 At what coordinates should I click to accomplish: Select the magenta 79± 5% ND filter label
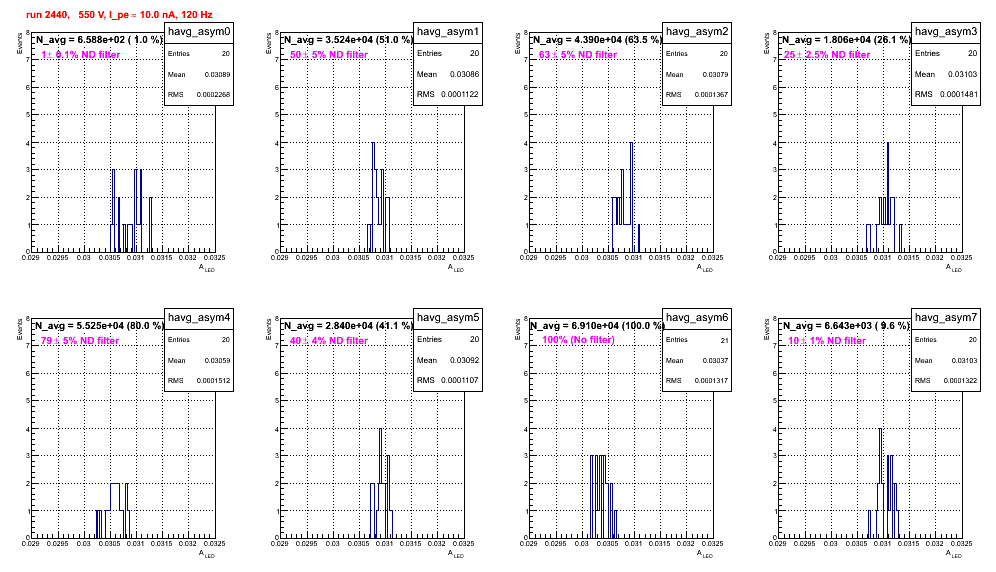tap(80, 341)
